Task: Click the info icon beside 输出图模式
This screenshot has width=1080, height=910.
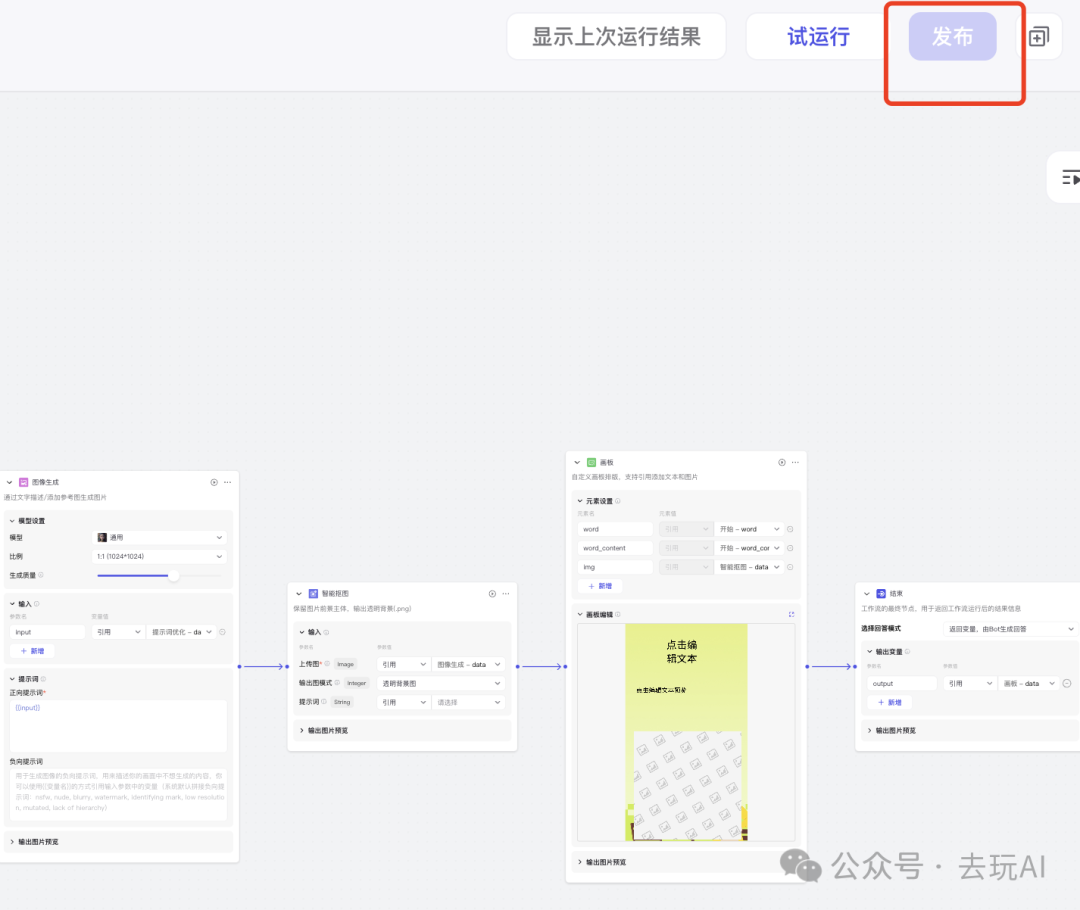Action: click(338, 683)
